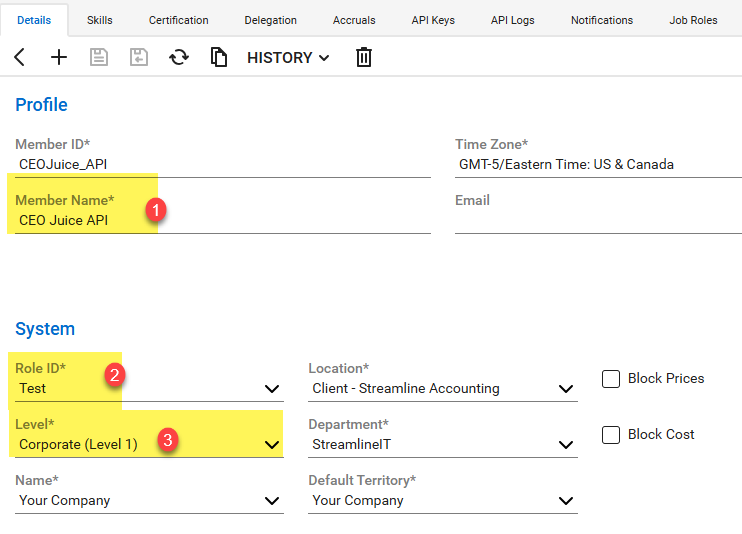742x534 pixels.
Task: Go to the API Keys tab
Action: click(433, 20)
